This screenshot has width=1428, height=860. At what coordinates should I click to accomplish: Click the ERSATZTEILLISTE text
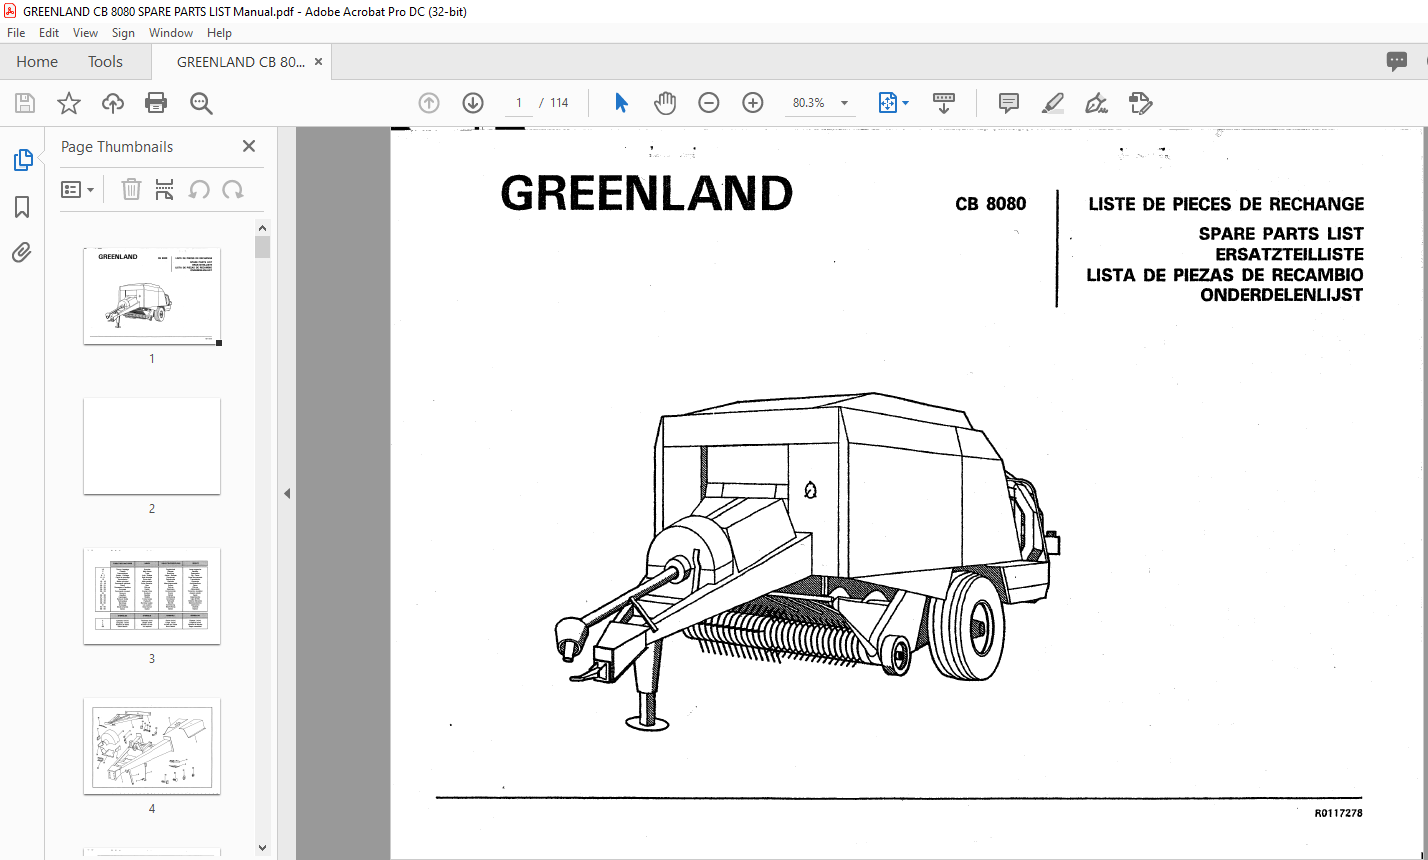tap(1289, 255)
